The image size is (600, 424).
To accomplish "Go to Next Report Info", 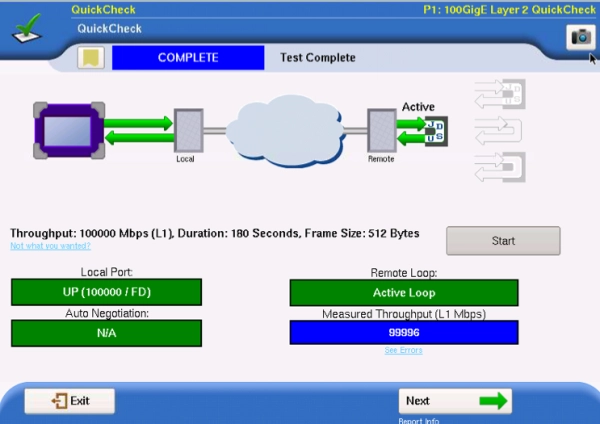I will (x=455, y=401).
